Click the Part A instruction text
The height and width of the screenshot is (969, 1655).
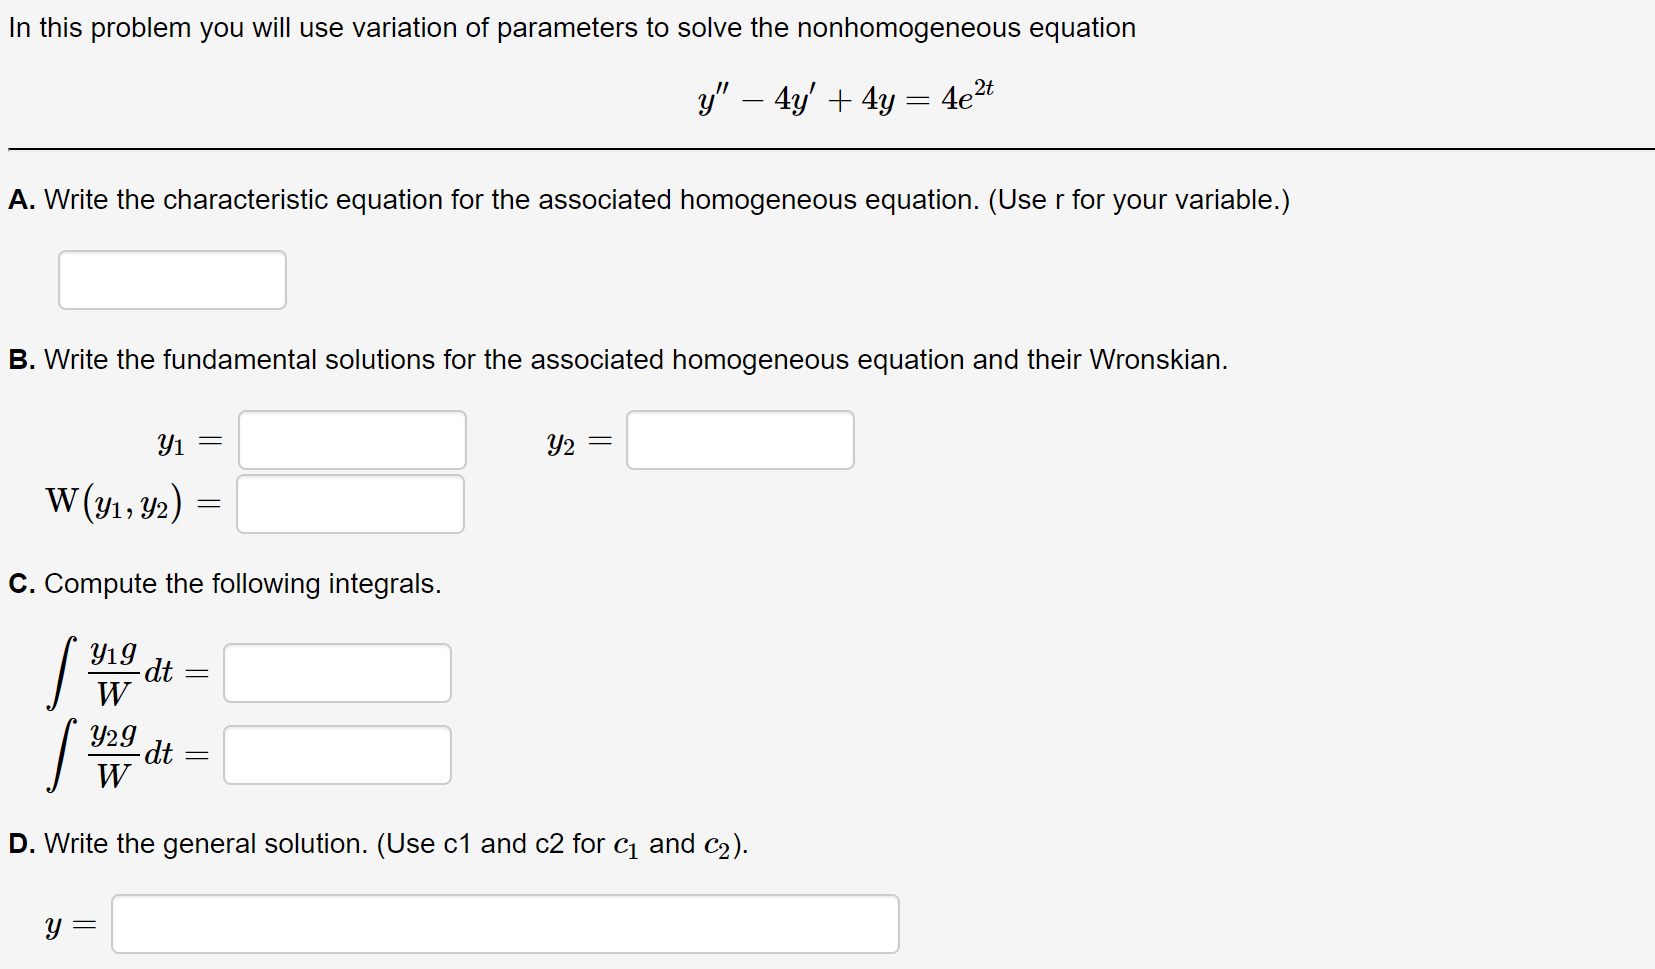(648, 199)
